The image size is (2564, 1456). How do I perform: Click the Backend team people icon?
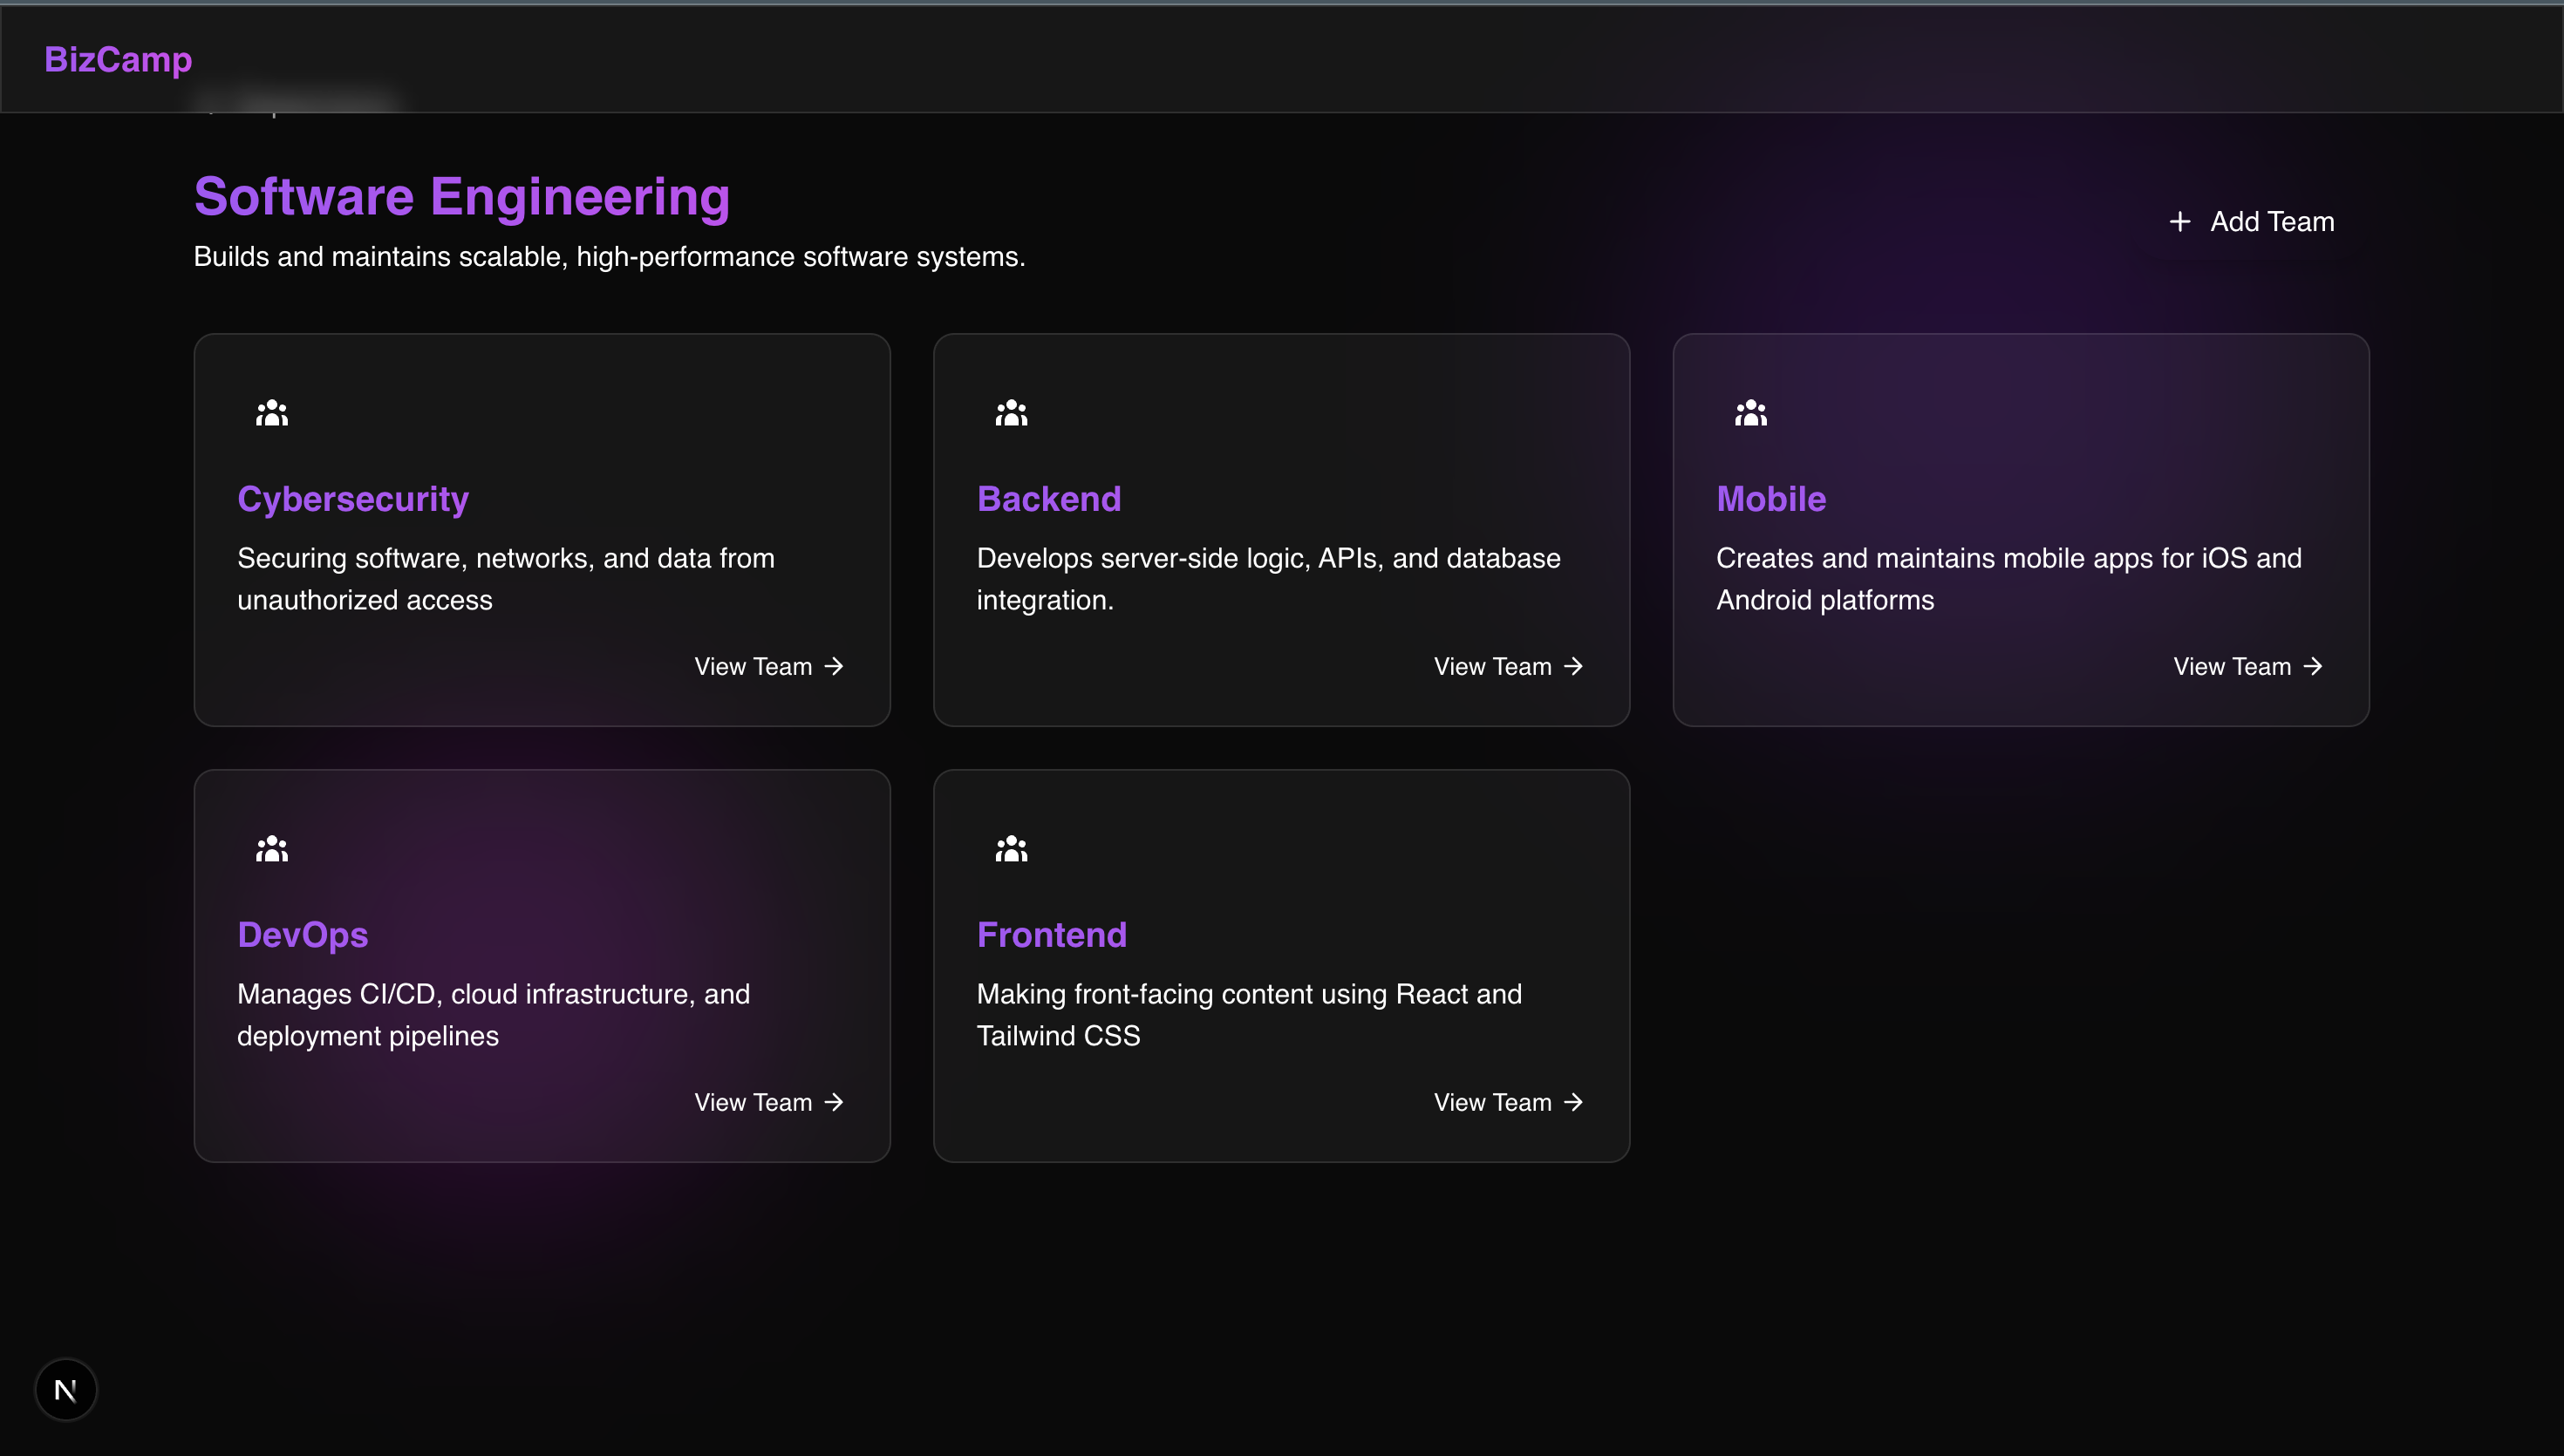(x=1011, y=413)
